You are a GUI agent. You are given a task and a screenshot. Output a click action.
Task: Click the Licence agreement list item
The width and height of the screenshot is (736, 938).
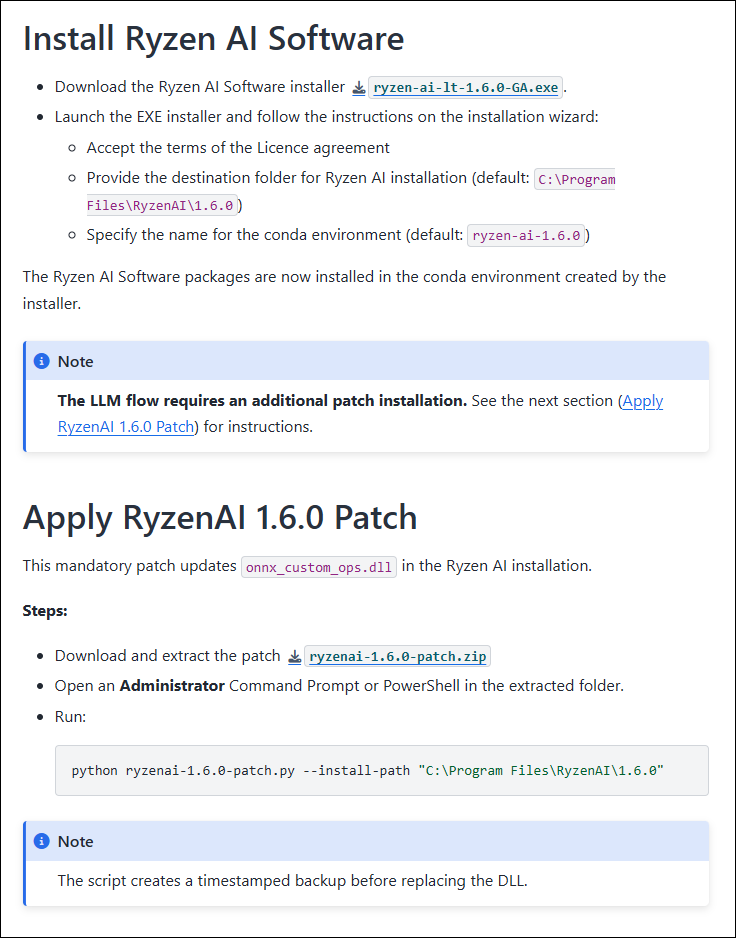point(238,147)
